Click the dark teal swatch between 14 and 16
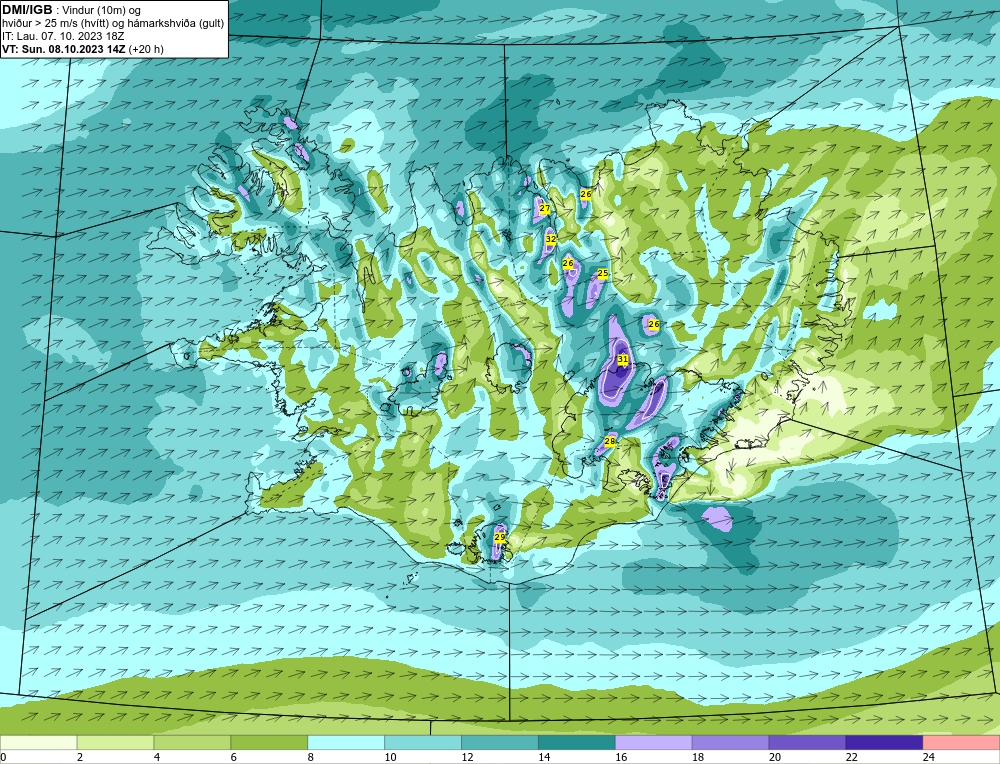 (577, 743)
